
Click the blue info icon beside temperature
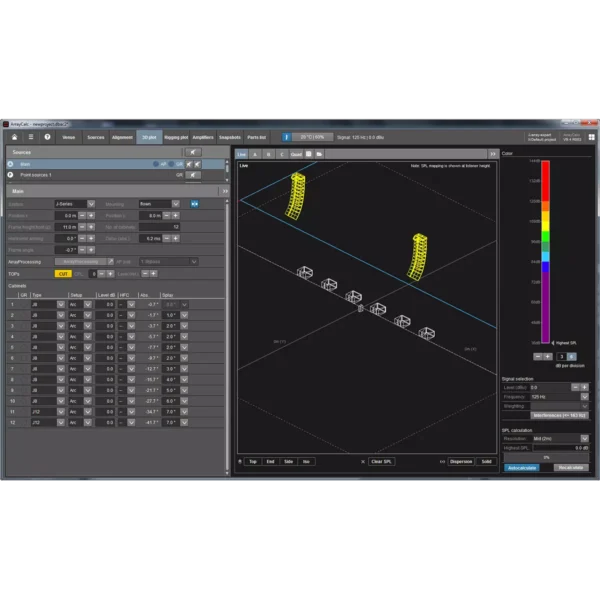(287, 137)
